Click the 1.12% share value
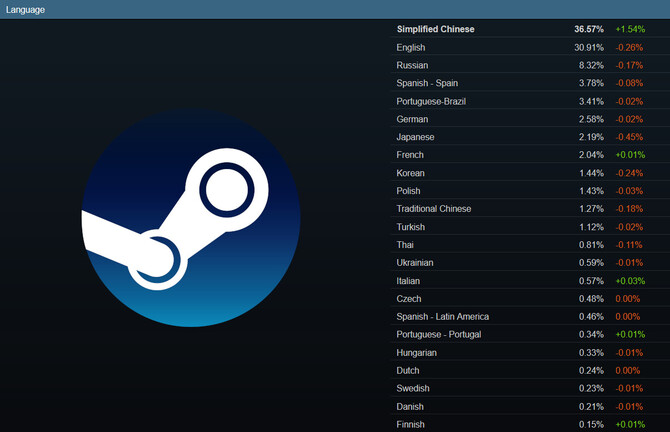The image size is (670, 432). (x=591, y=227)
